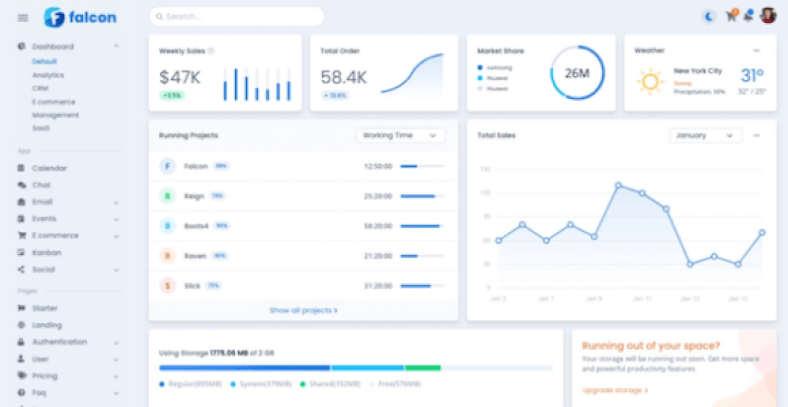Click the 58.4K total order value
Image resolution: width=788 pixels, height=407 pixels.
344,77
